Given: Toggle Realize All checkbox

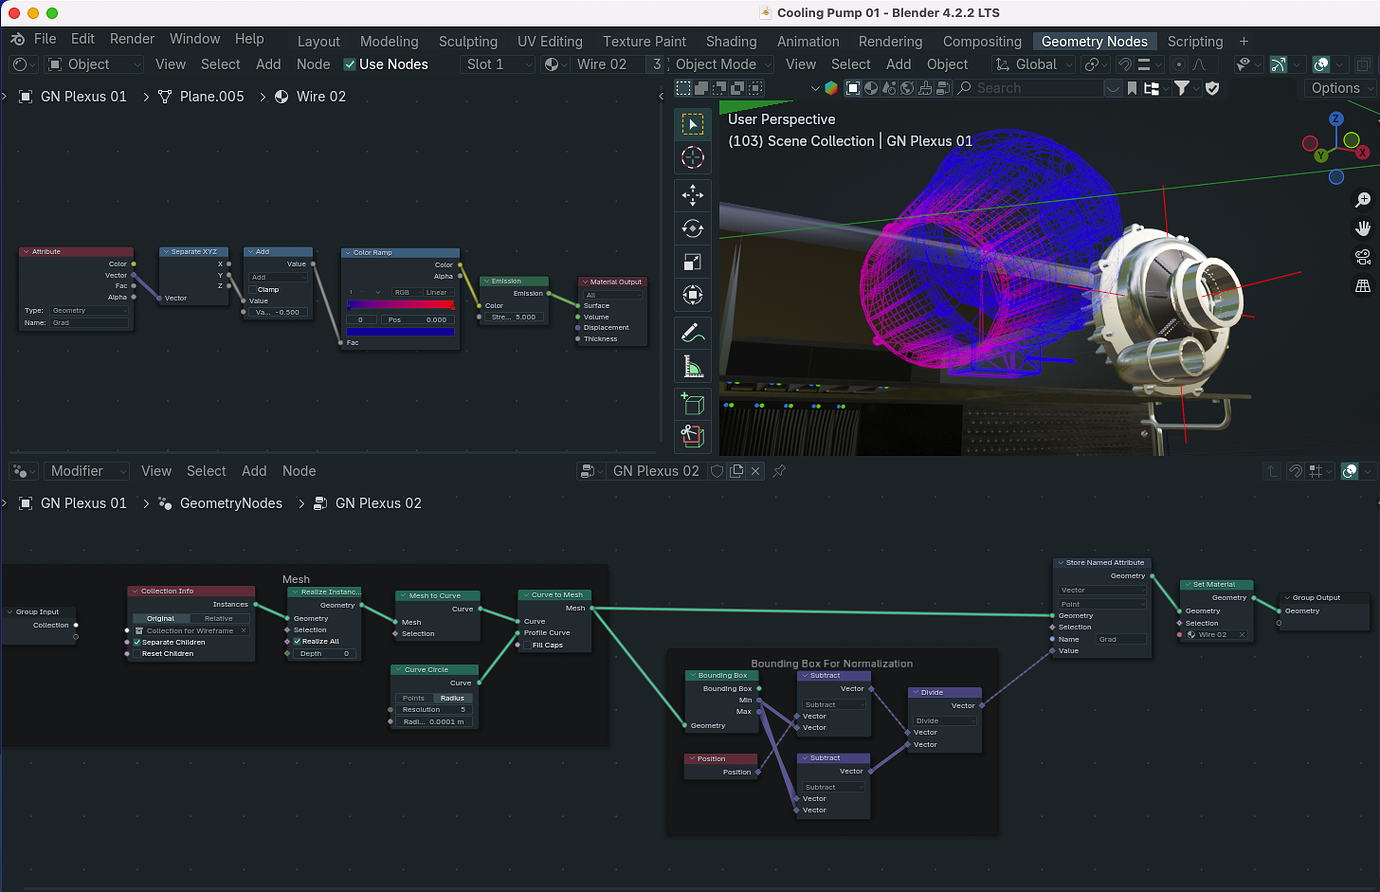Looking at the screenshot, I should 297,641.
